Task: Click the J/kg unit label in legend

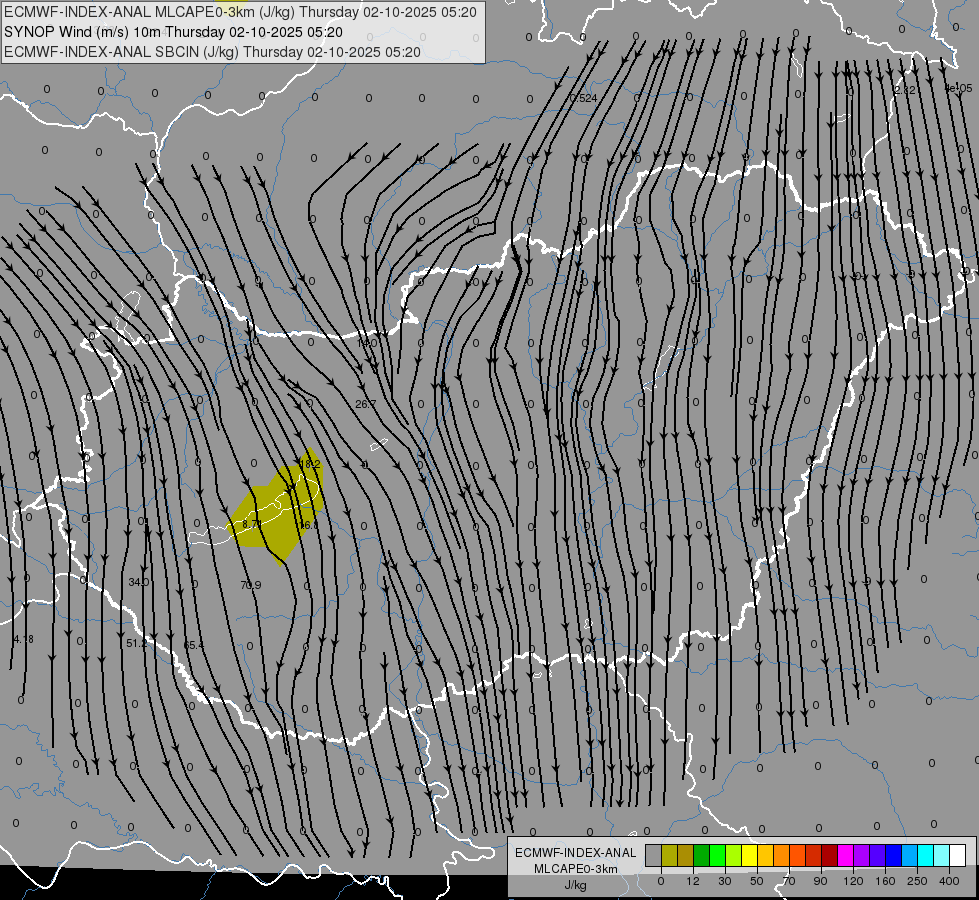Action: tap(576, 885)
